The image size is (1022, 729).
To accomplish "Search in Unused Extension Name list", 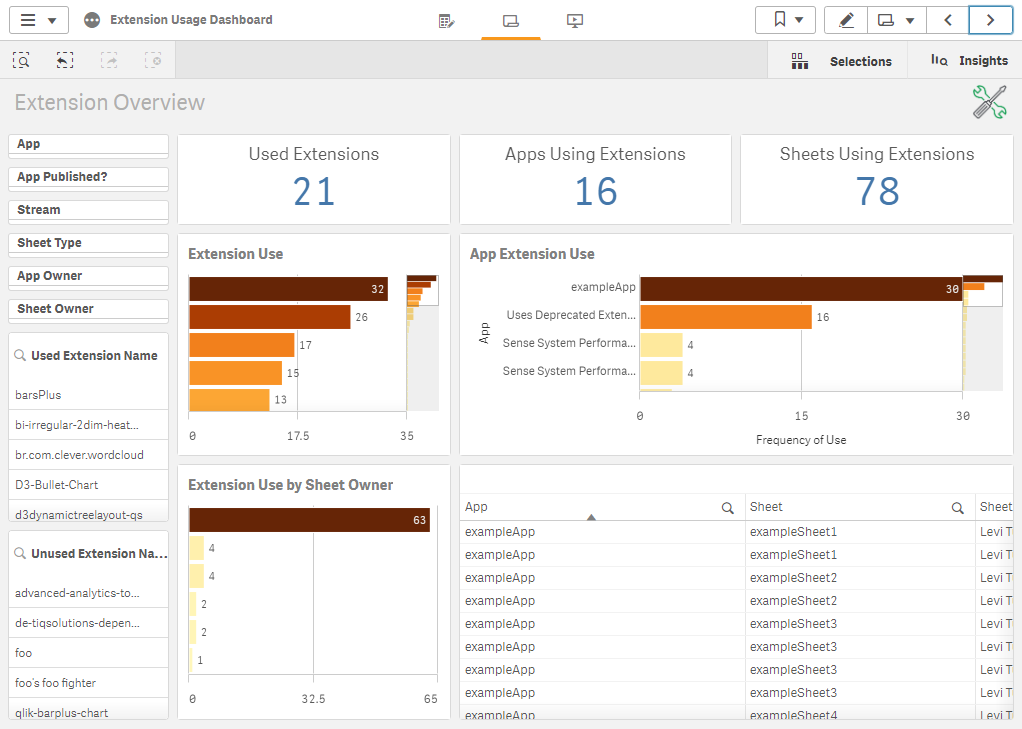I will coord(20,554).
